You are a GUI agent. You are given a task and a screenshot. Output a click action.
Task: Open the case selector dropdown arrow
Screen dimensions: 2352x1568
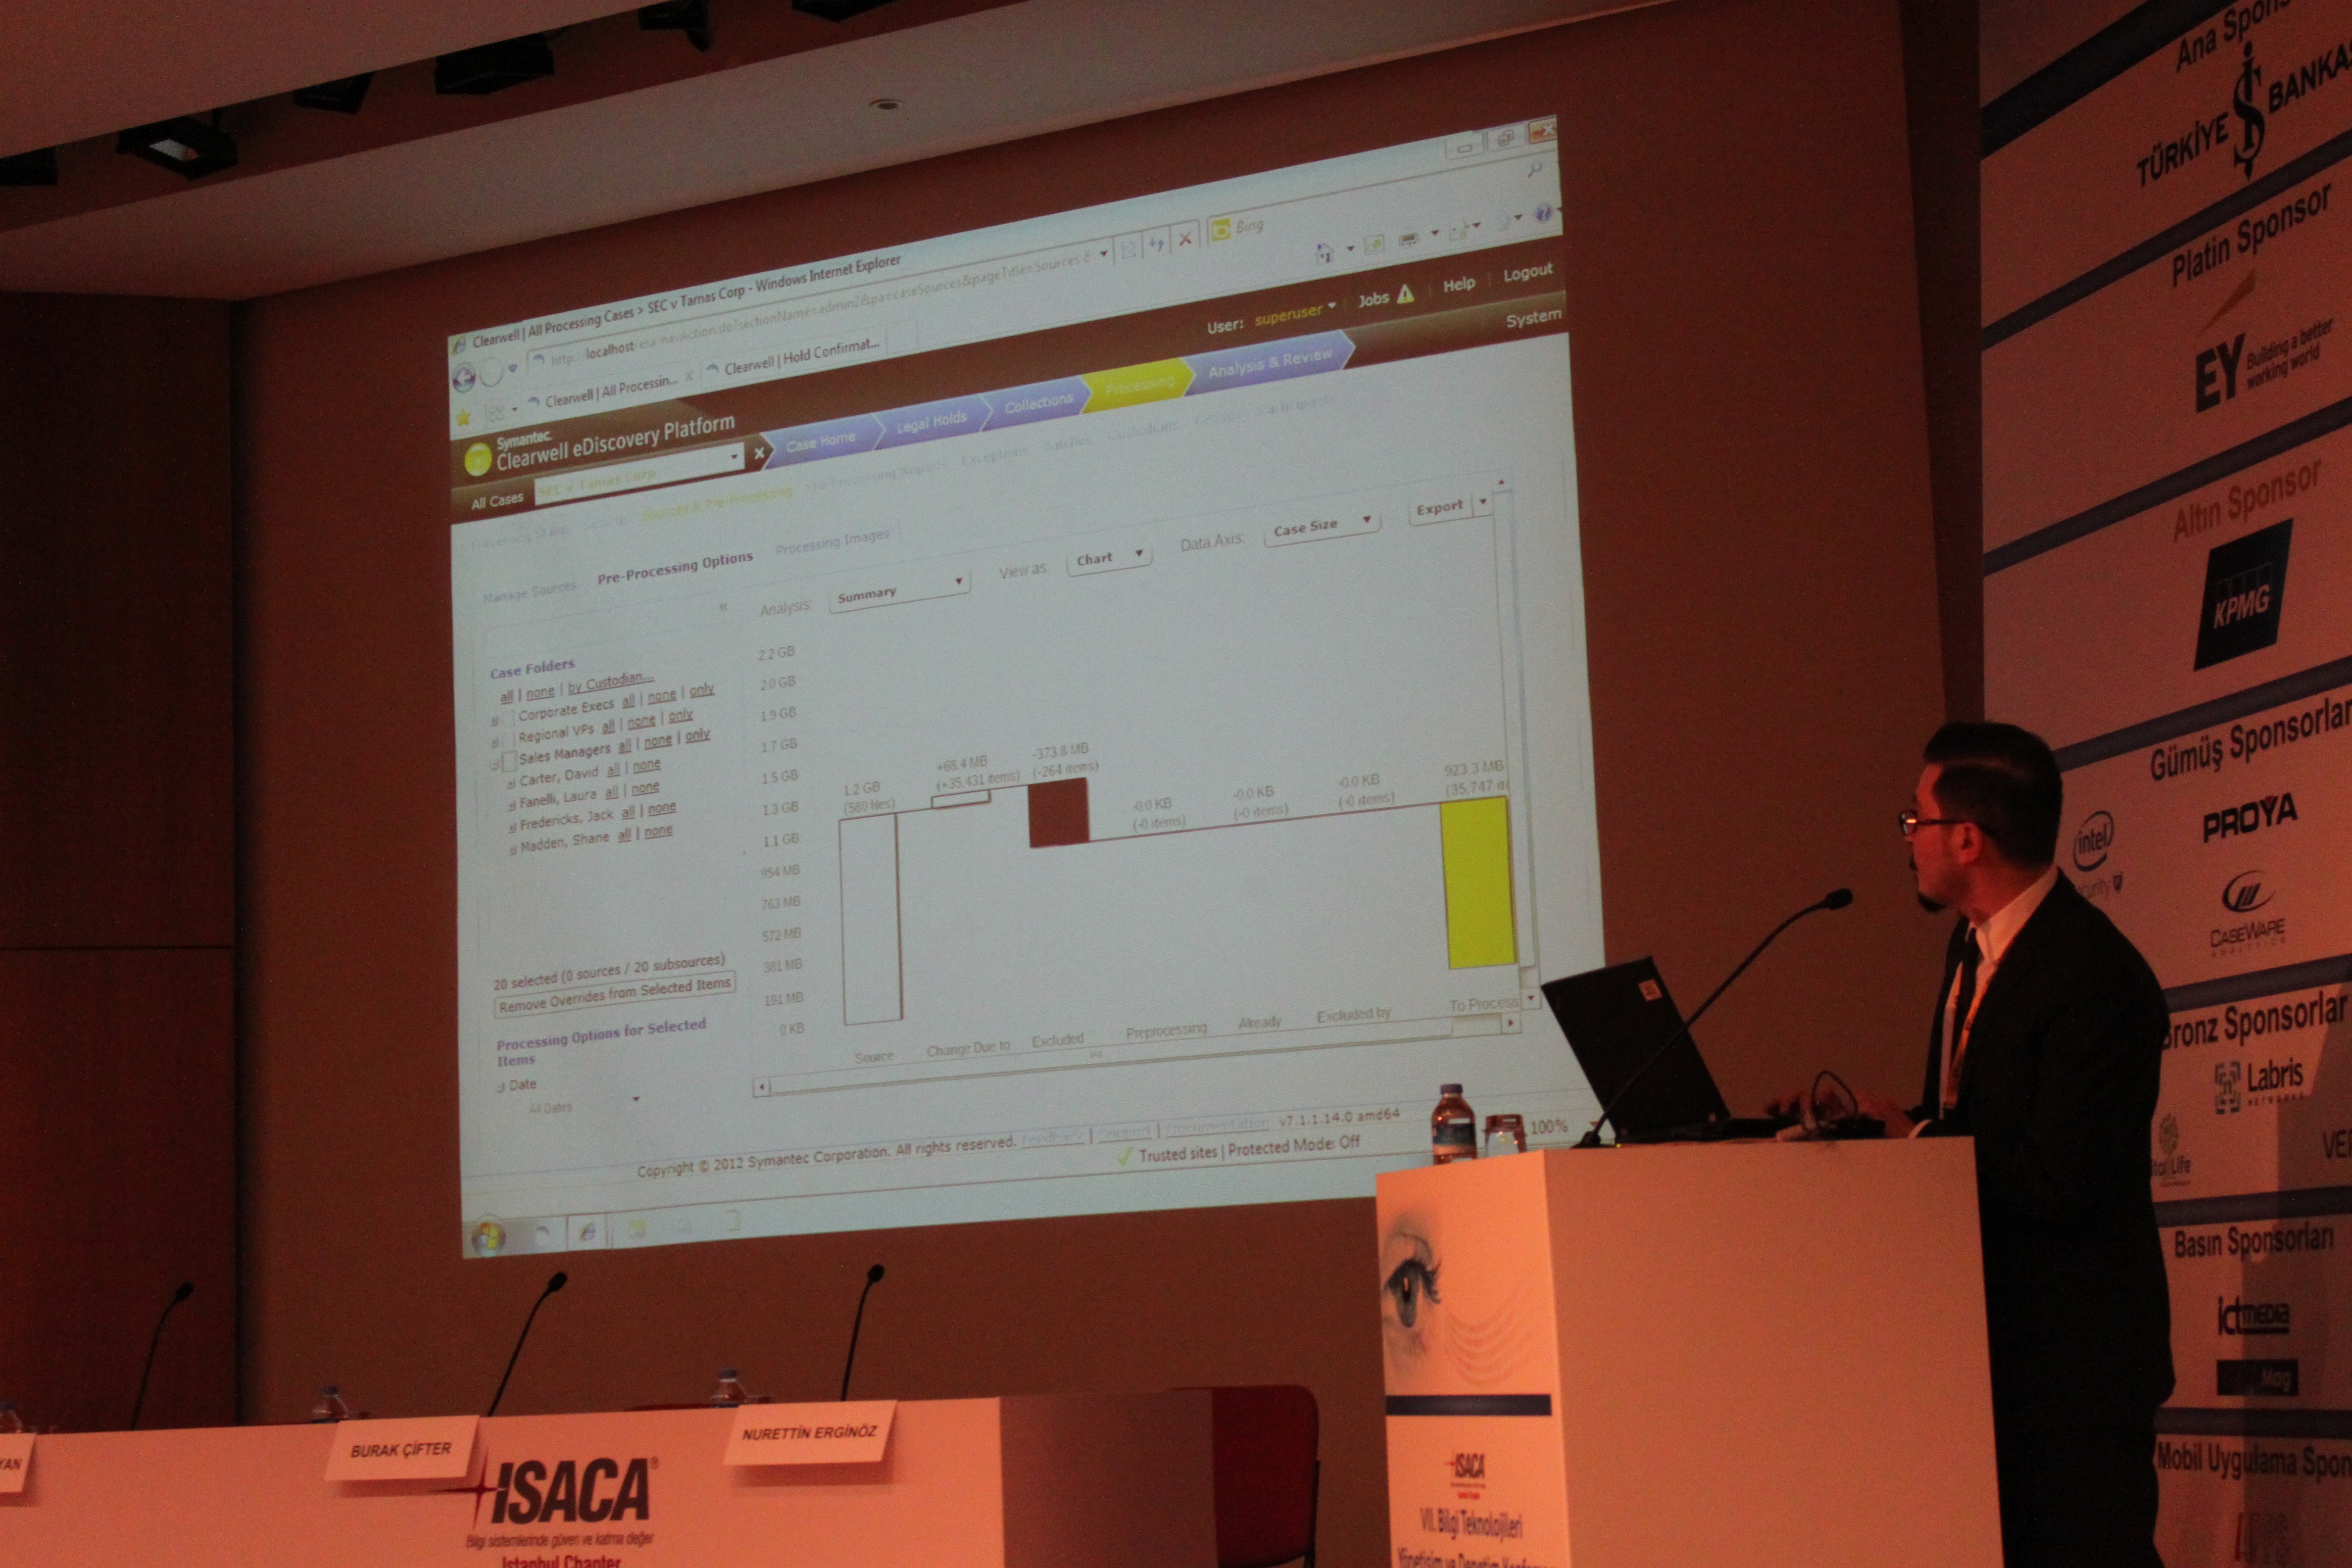[734, 457]
